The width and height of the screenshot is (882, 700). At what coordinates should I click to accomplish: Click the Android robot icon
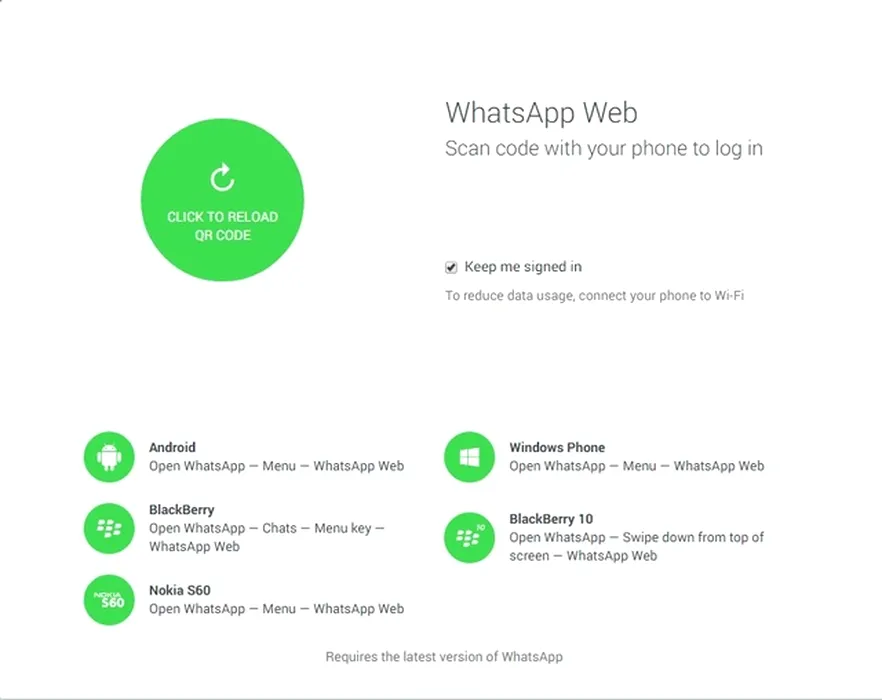(109, 457)
